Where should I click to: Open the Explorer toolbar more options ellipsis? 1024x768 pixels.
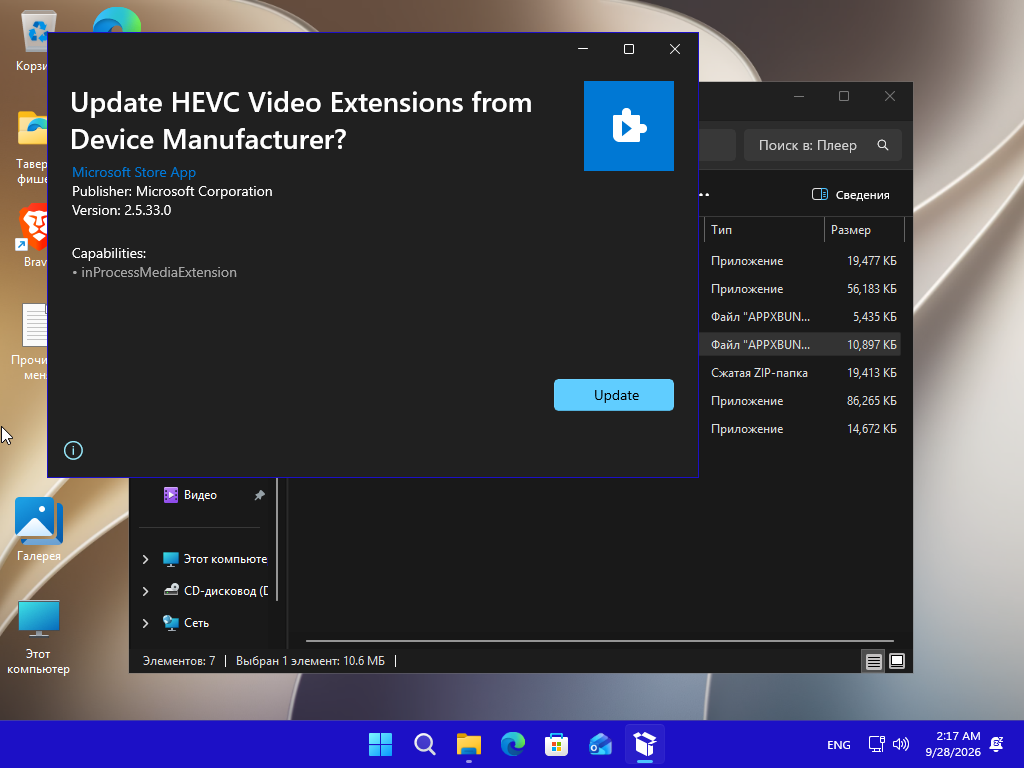(704, 195)
